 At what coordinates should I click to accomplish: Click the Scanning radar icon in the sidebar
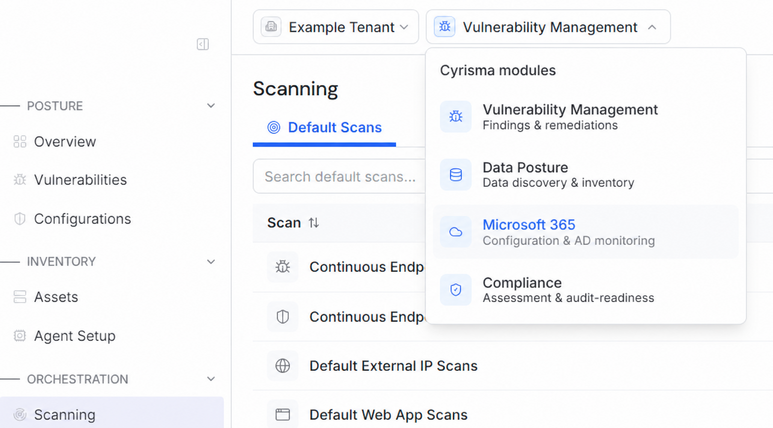pyautogui.click(x=20, y=415)
